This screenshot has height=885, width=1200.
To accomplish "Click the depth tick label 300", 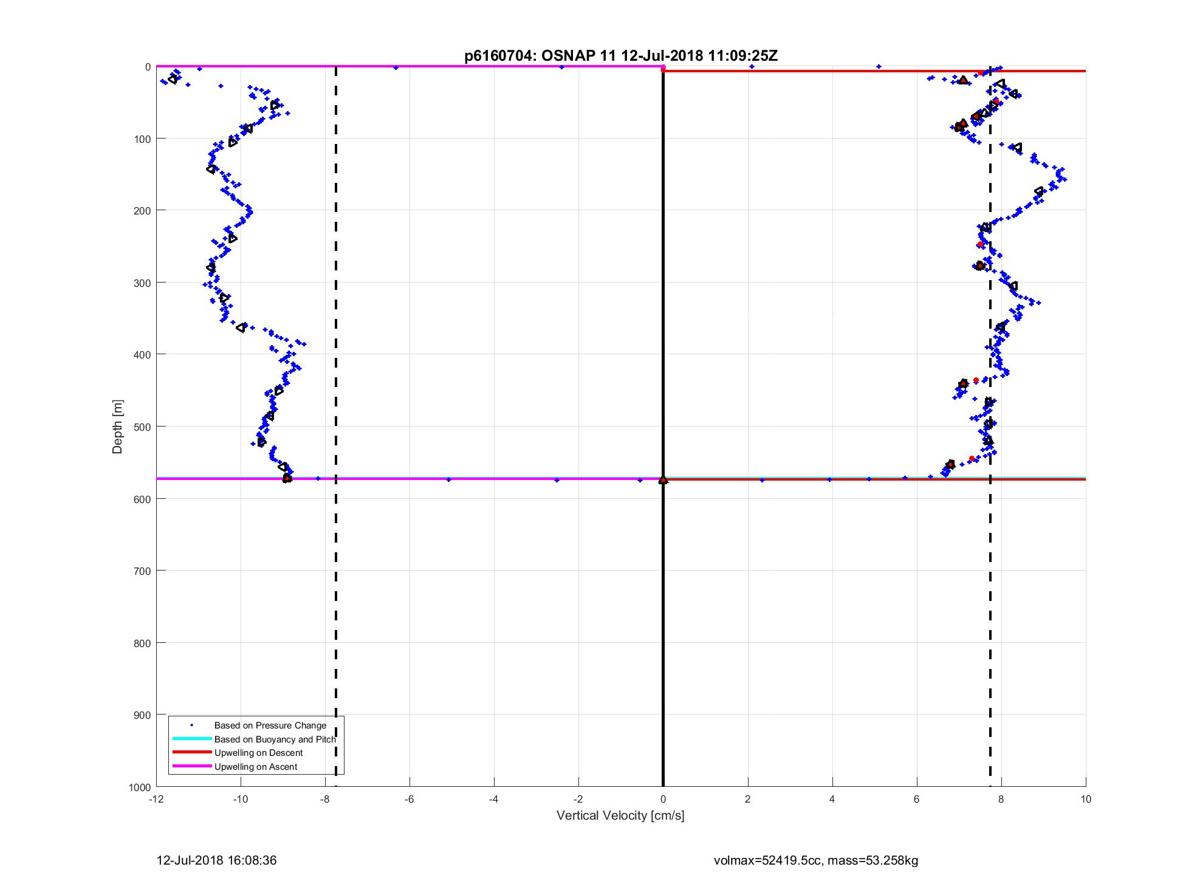I will coord(142,282).
